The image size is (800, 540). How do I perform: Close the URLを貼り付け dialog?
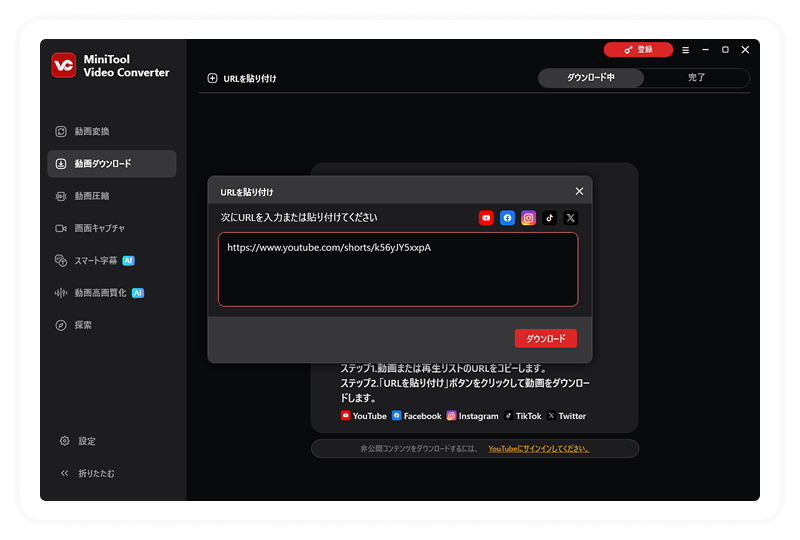pyautogui.click(x=579, y=191)
